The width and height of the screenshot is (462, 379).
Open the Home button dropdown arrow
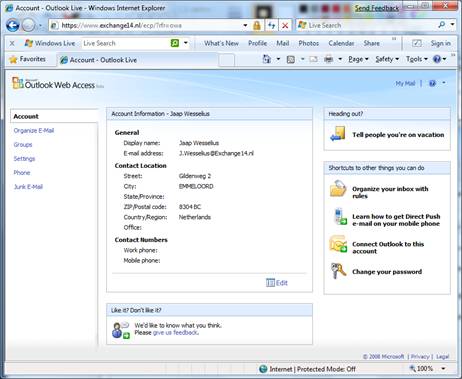(x=278, y=59)
